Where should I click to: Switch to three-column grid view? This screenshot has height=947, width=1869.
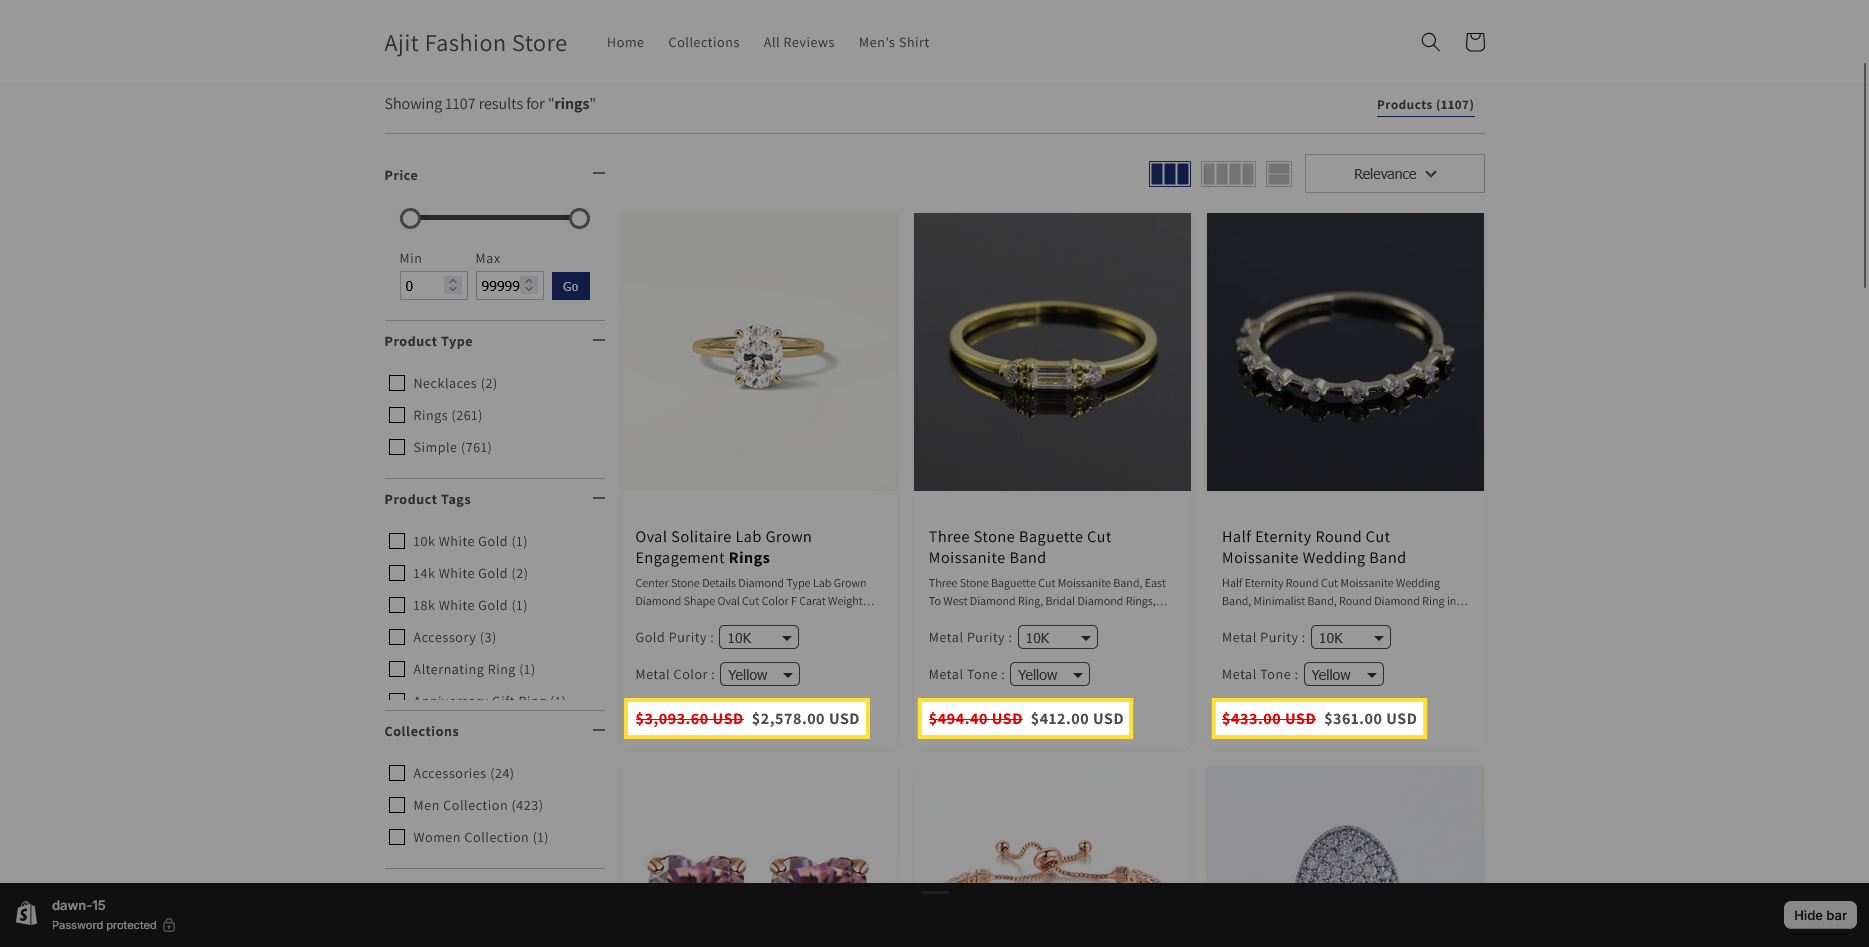pos(1169,174)
